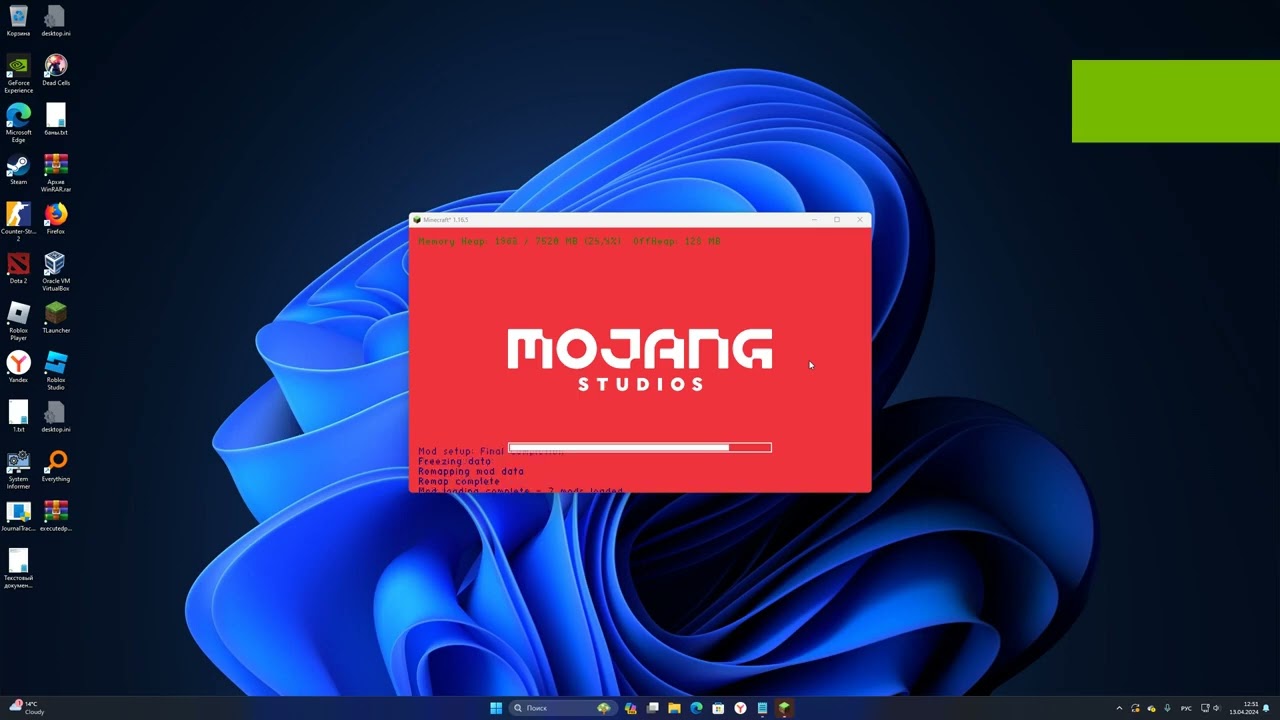Switch to Minecraft via its taskbar icon
The width and height of the screenshot is (1280, 720).
pos(784,708)
